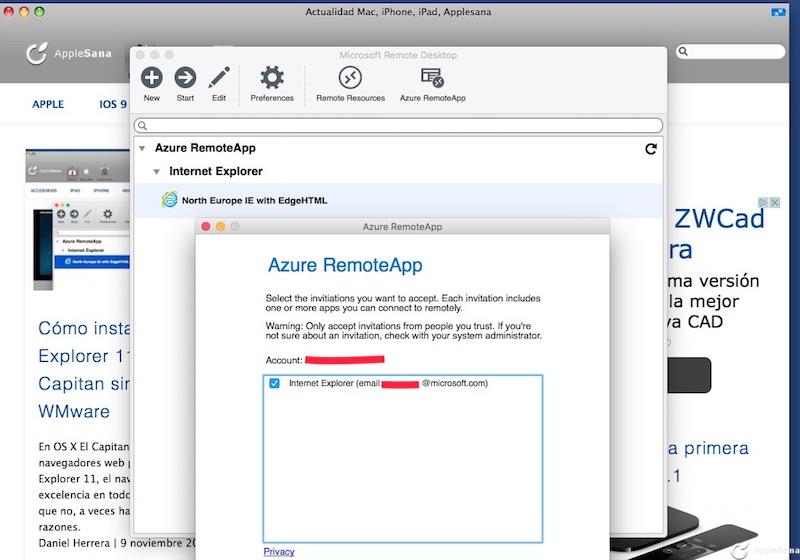Open the Cómo instalar article headline

[84, 369]
